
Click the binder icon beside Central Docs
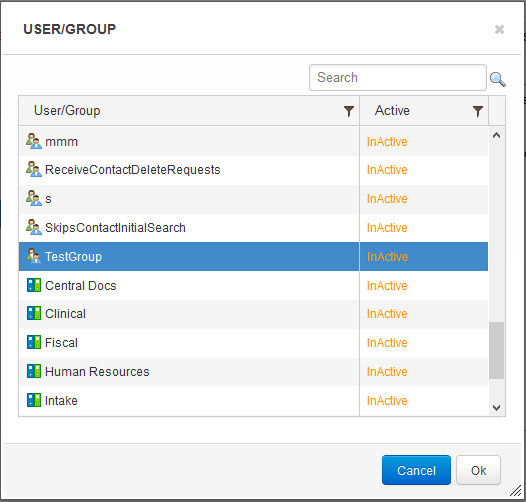34,285
